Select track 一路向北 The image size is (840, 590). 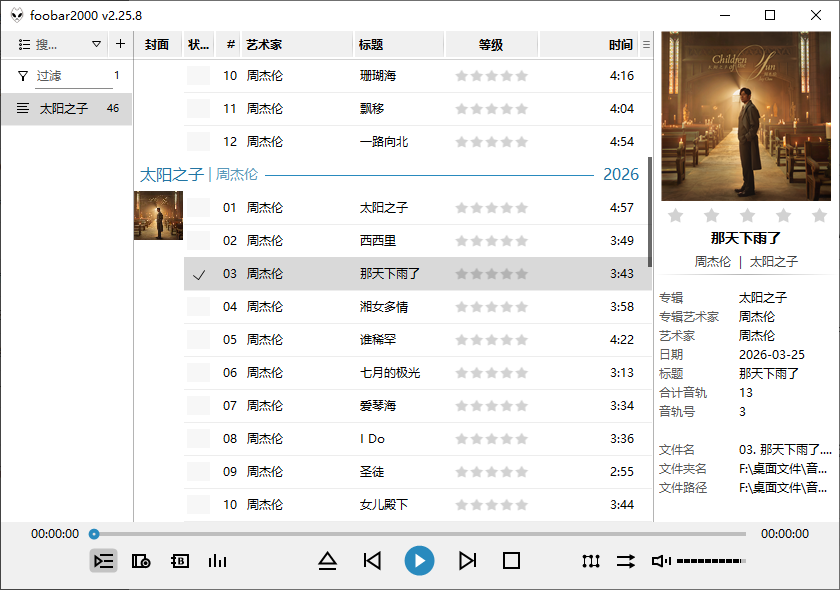click(418, 142)
